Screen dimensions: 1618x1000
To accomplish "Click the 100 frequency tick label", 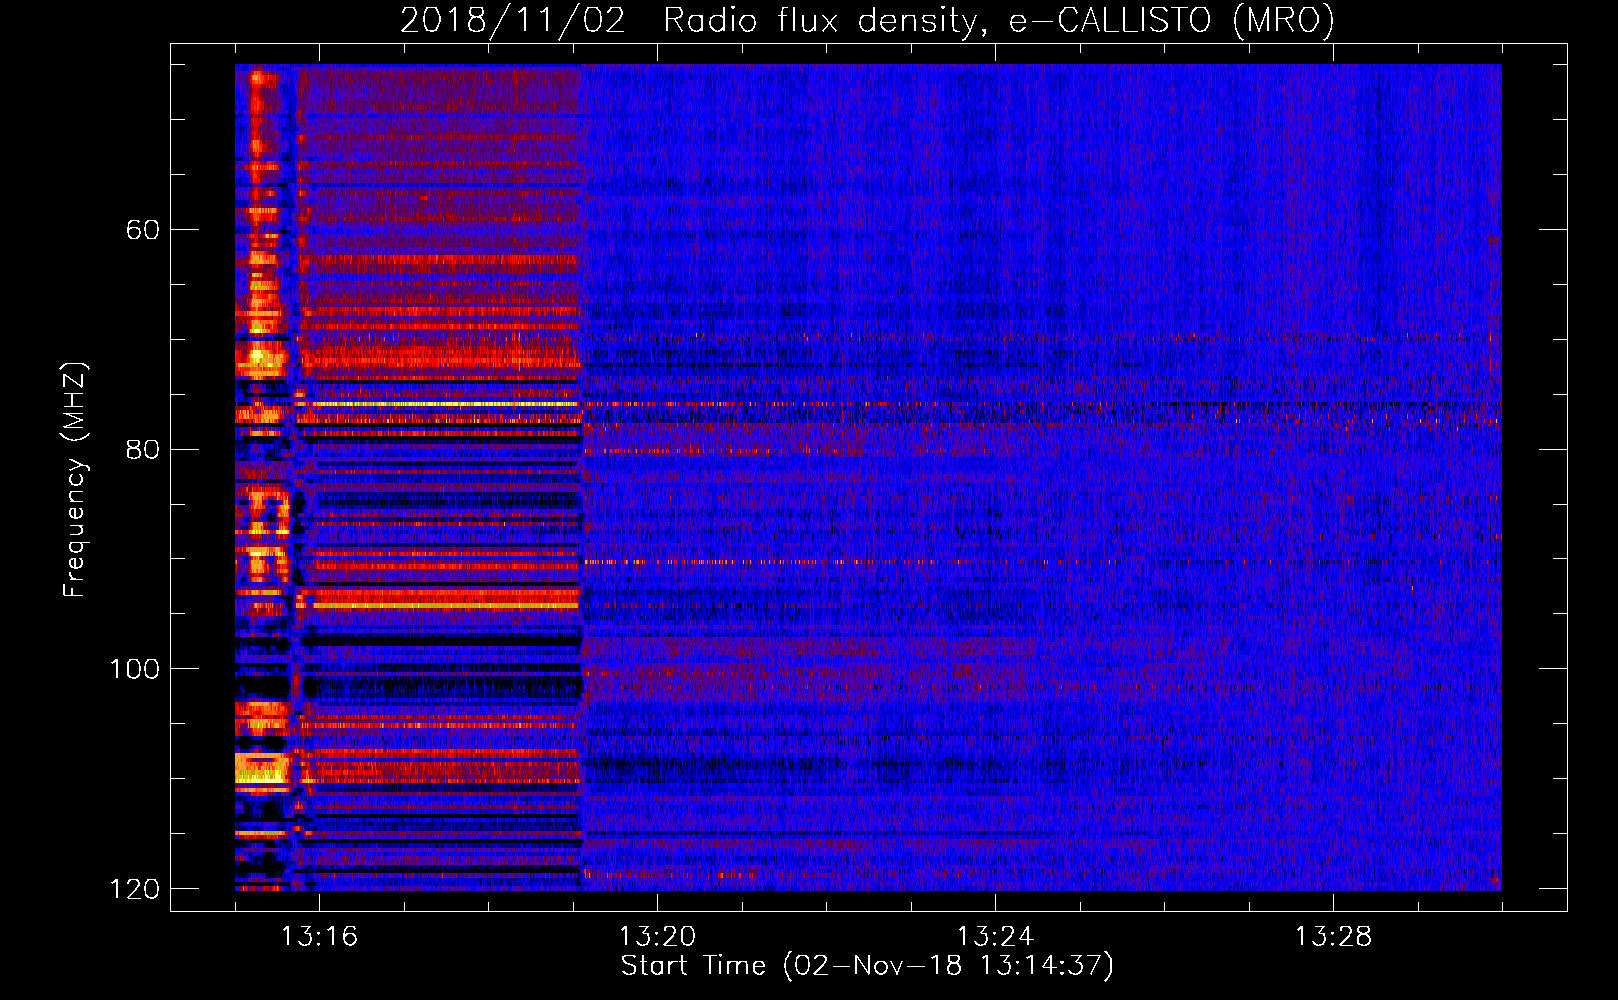I will 134,669.
